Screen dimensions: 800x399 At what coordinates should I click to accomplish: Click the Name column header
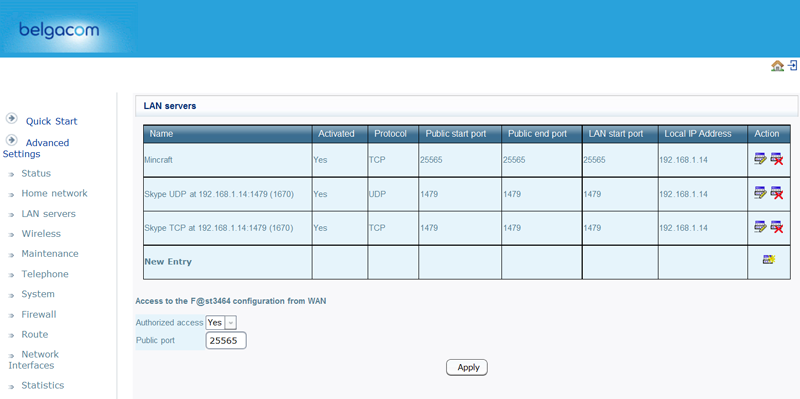pyautogui.click(x=228, y=134)
